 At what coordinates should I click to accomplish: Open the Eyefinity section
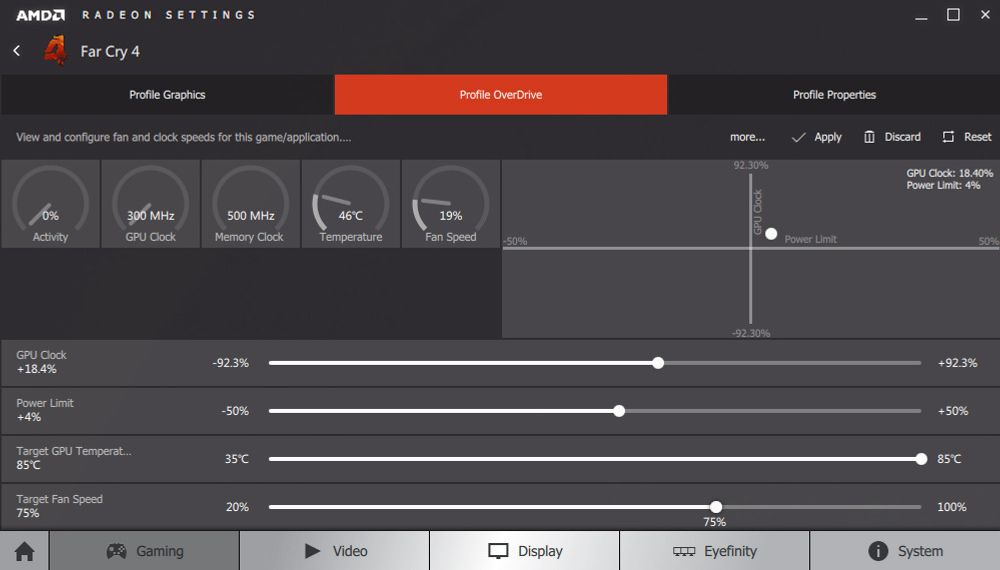(714, 551)
